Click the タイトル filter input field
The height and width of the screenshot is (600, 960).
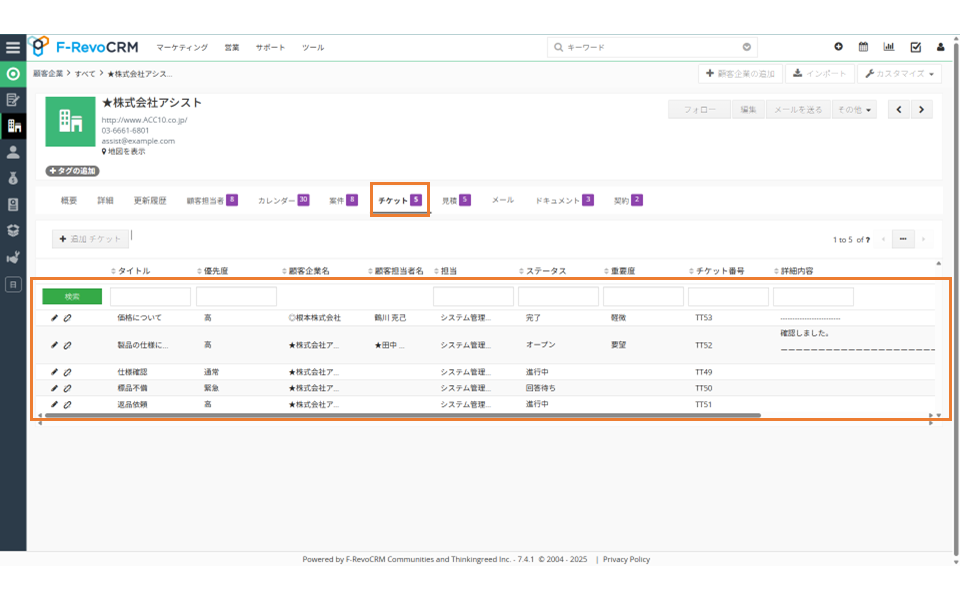pyautogui.click(x=151, y=296)
